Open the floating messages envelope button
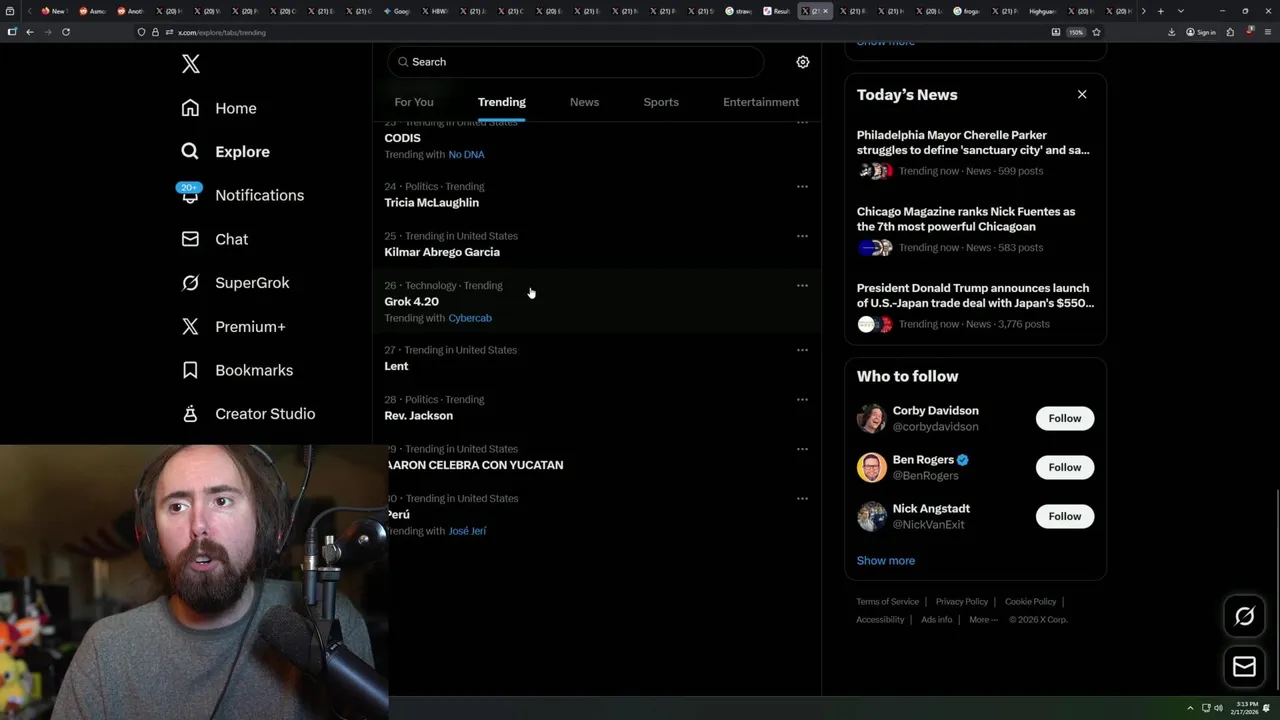This screenshot has width=1280, height=720. point(1244,666)
